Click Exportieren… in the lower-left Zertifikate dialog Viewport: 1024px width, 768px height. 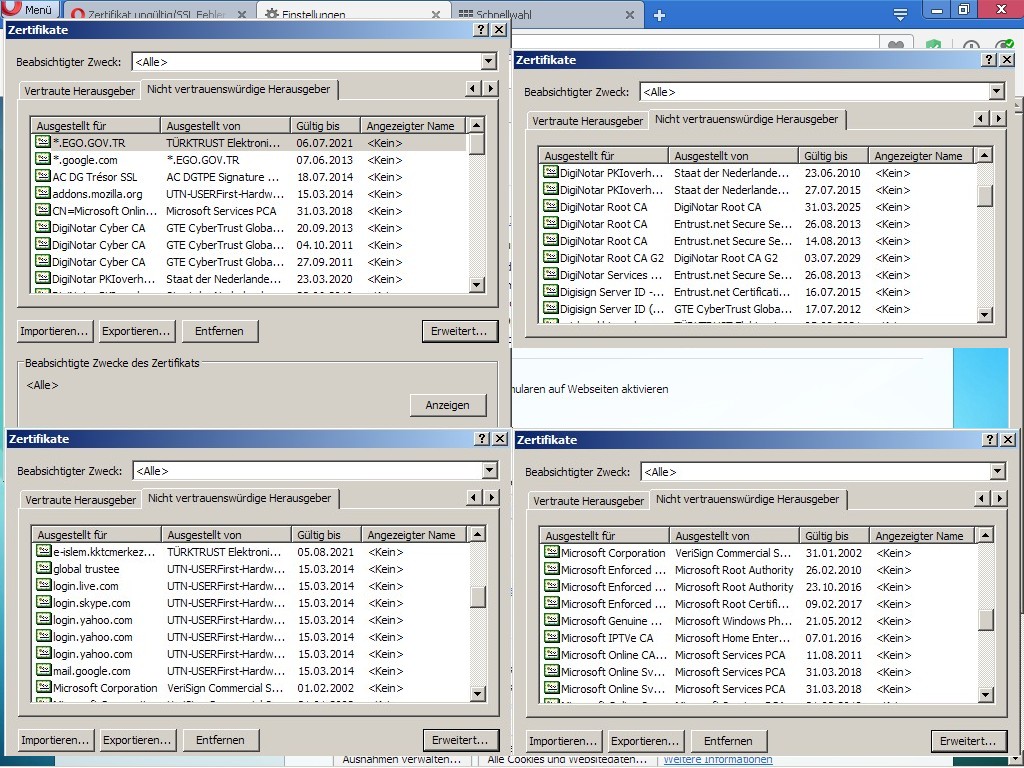pyautogui.click(x=137, y=740)
